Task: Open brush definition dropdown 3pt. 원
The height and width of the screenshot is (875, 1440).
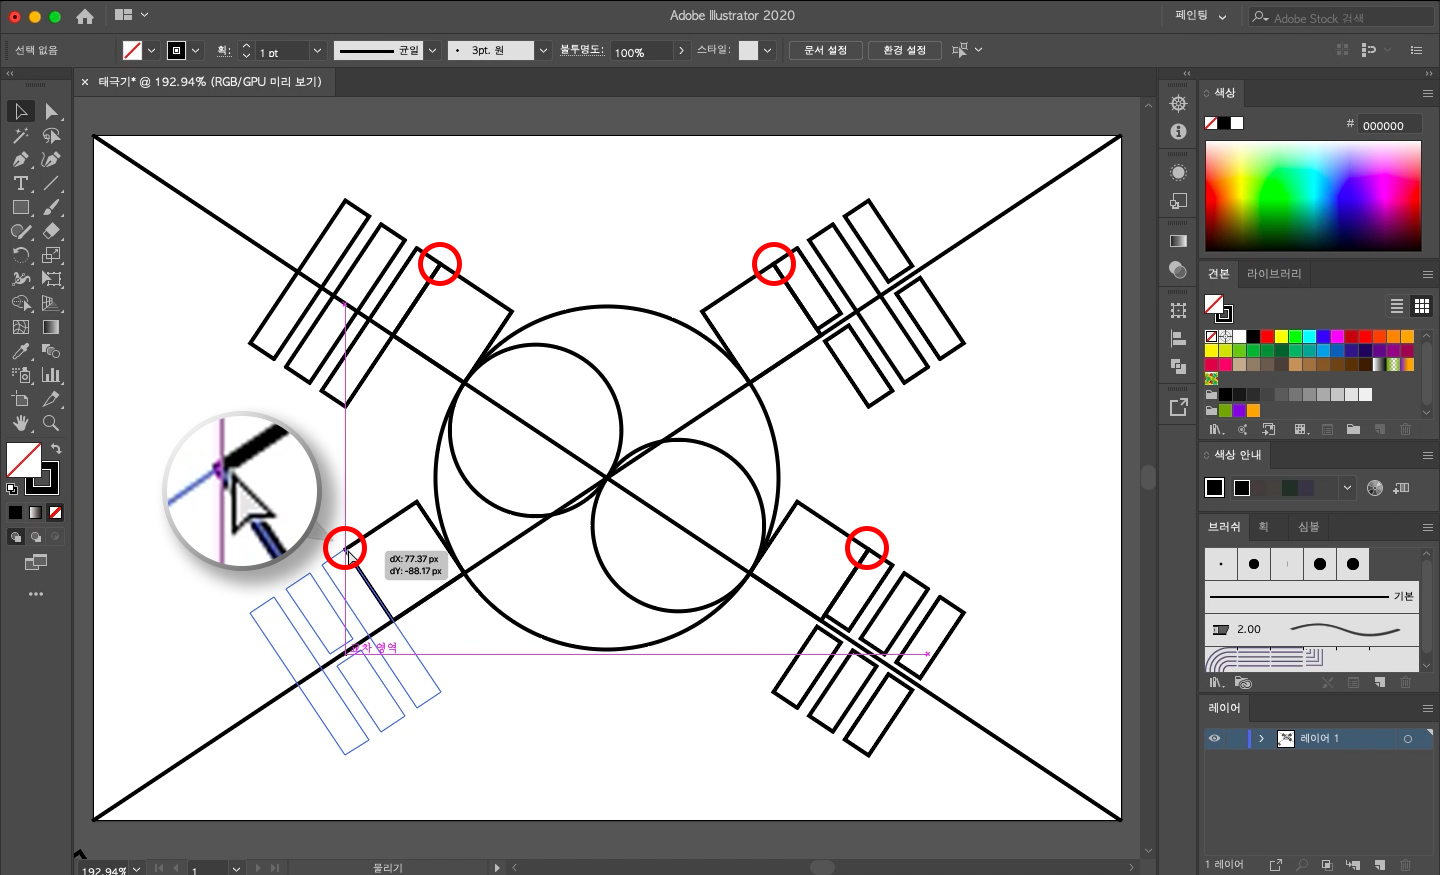Action: 543,50
